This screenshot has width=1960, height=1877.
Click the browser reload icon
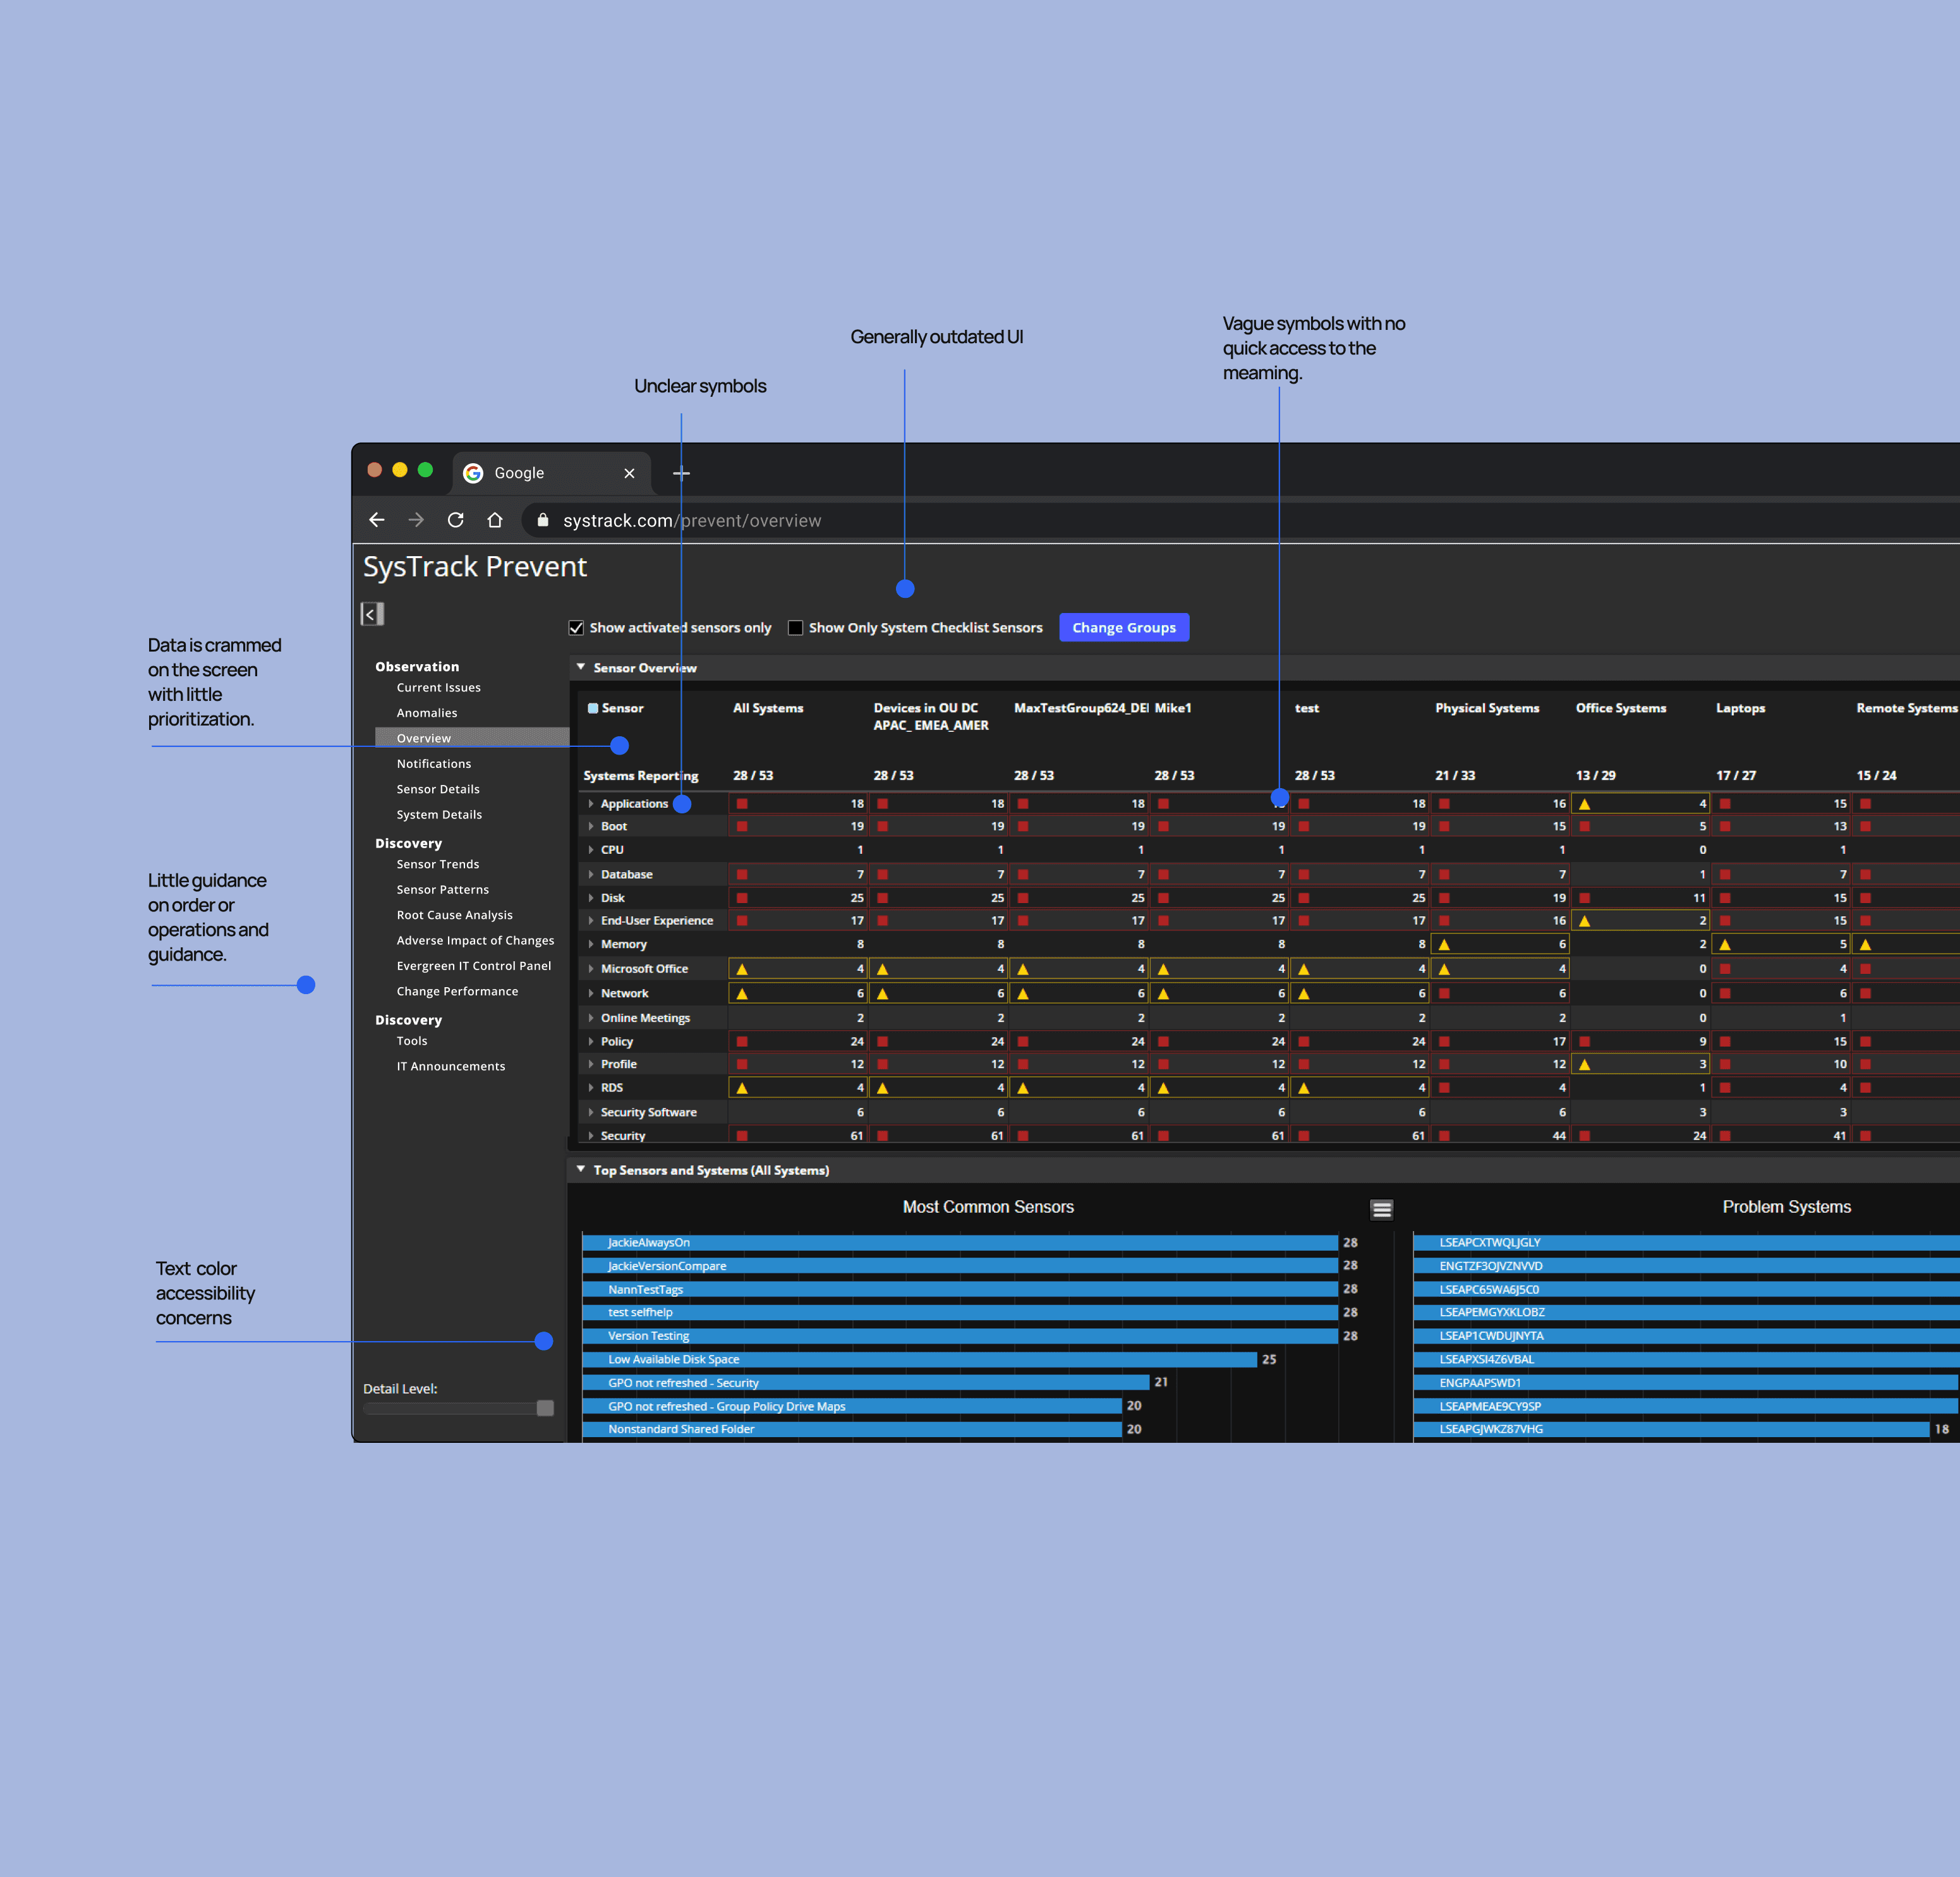coord(456,520)
